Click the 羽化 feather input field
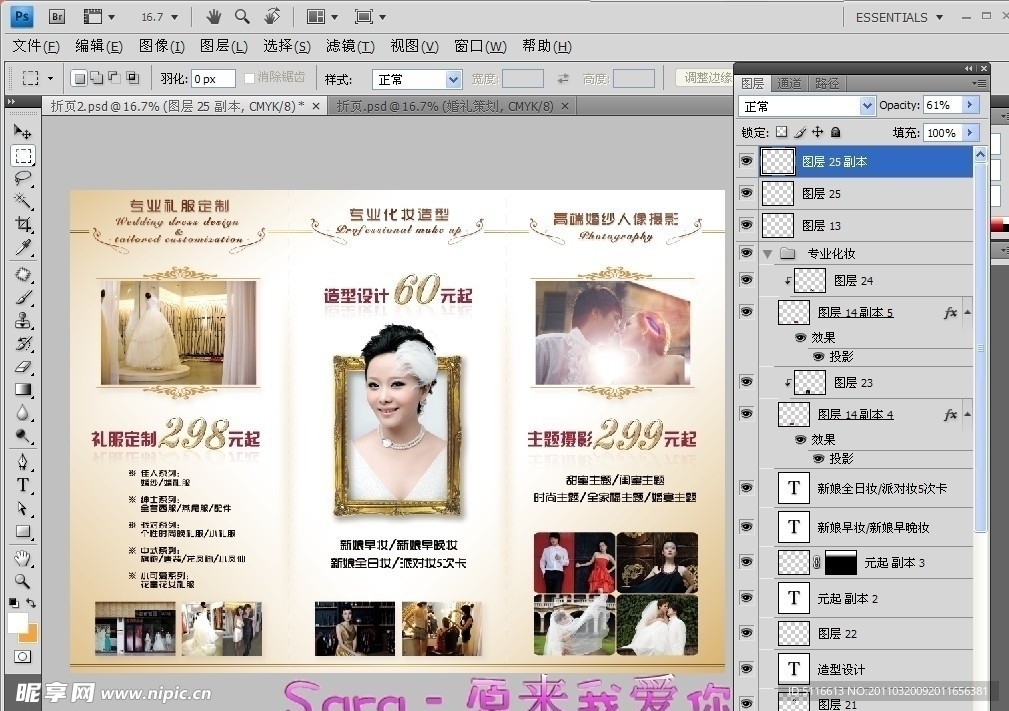This screenshot has height=711, width=1009. 213,79
